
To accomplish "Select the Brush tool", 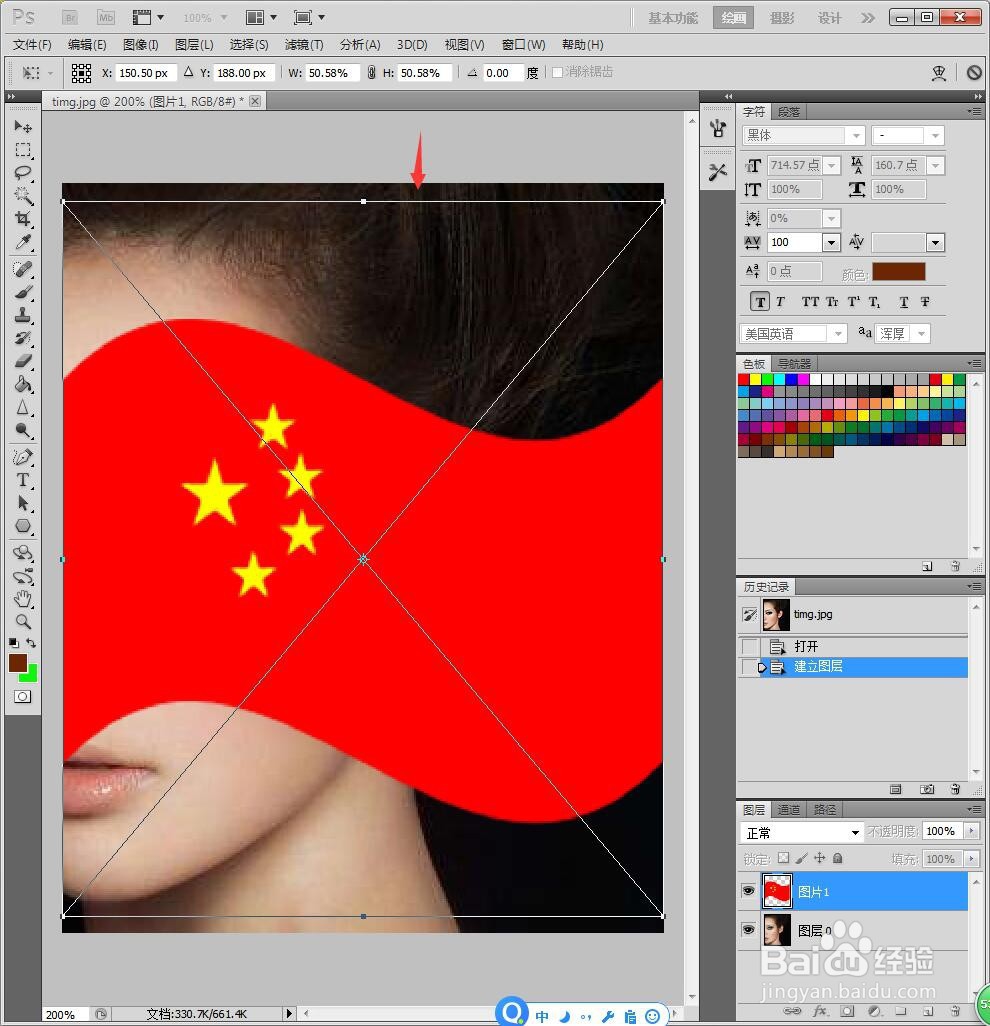I will pyautogui.click(x=23, y=292).
